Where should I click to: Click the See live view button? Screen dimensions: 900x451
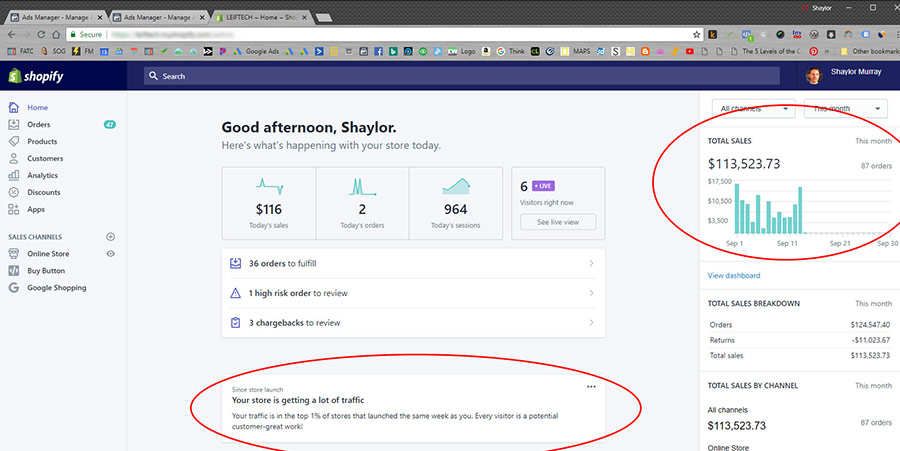[x=558, y=222]
